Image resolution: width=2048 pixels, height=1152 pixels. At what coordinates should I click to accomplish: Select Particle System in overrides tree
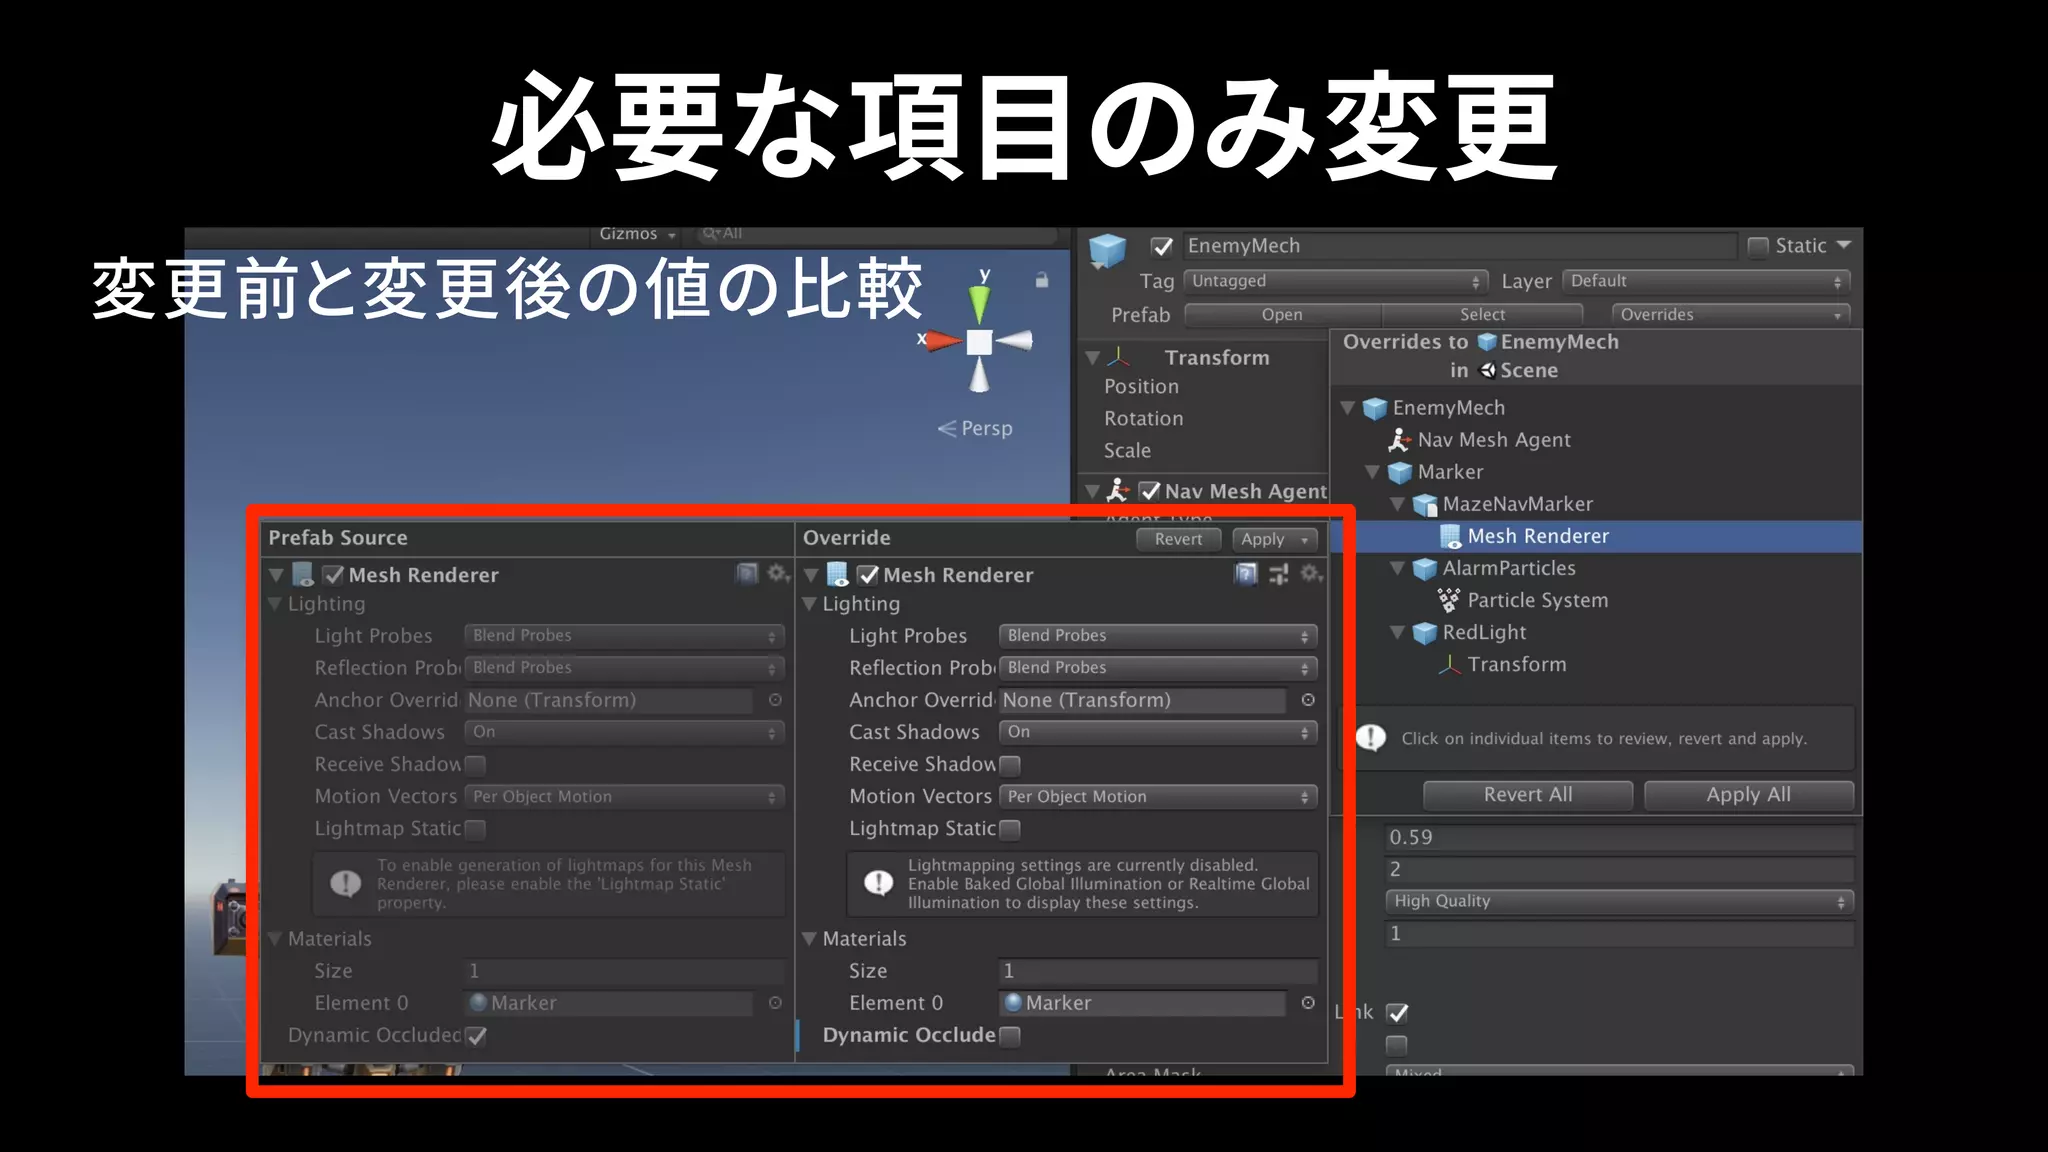[x=1537, y=600]
